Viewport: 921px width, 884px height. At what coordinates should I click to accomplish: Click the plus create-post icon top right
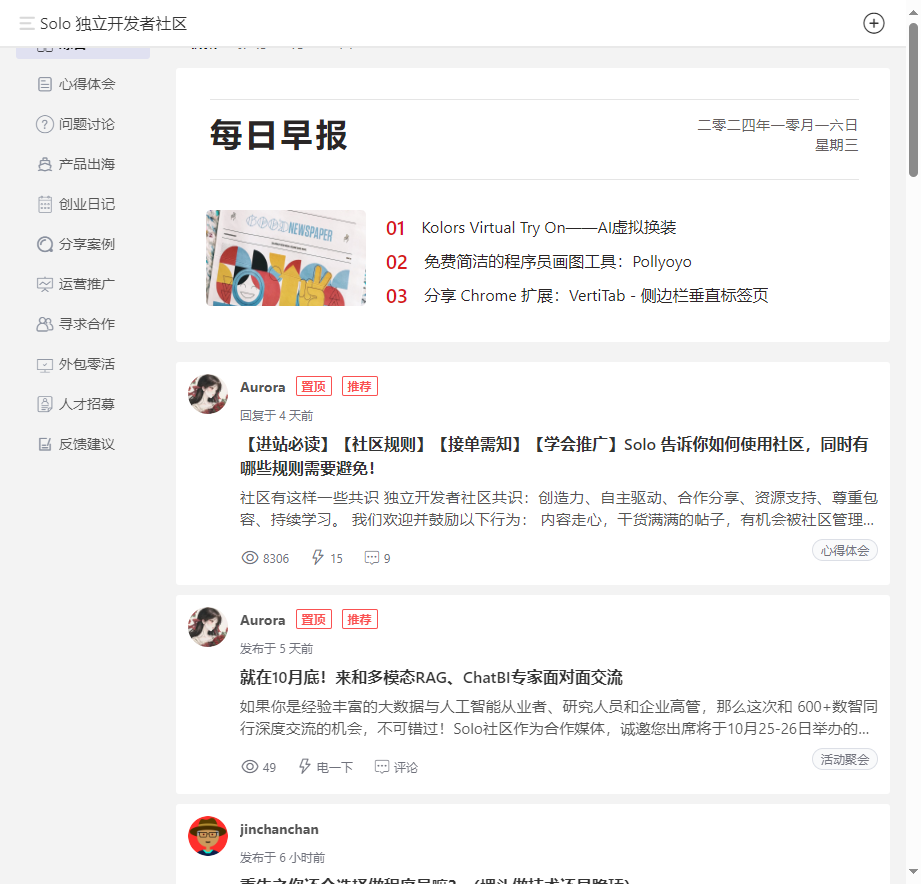tap(873, 23)
